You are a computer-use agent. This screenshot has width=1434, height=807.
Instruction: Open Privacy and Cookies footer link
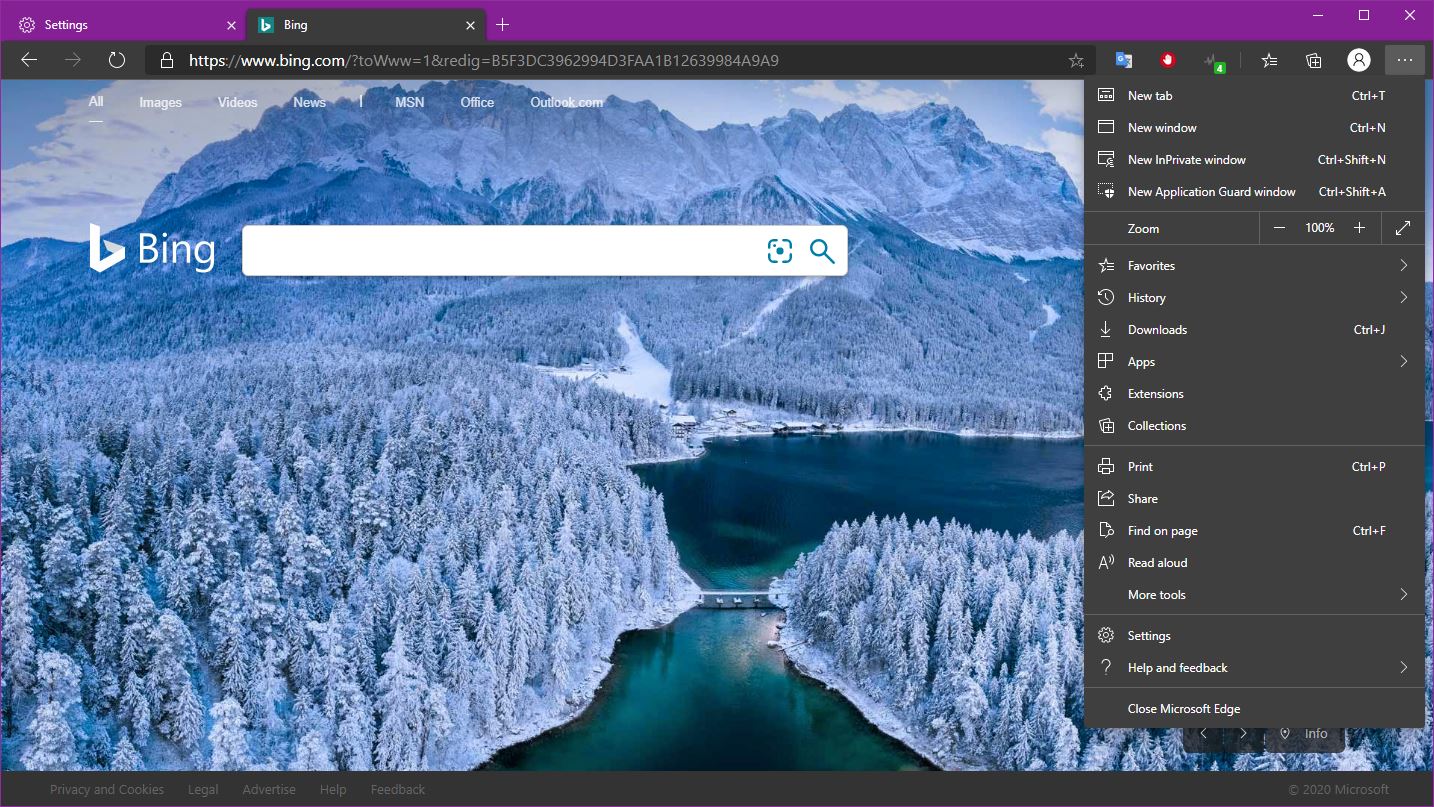[x=107, y=789]
